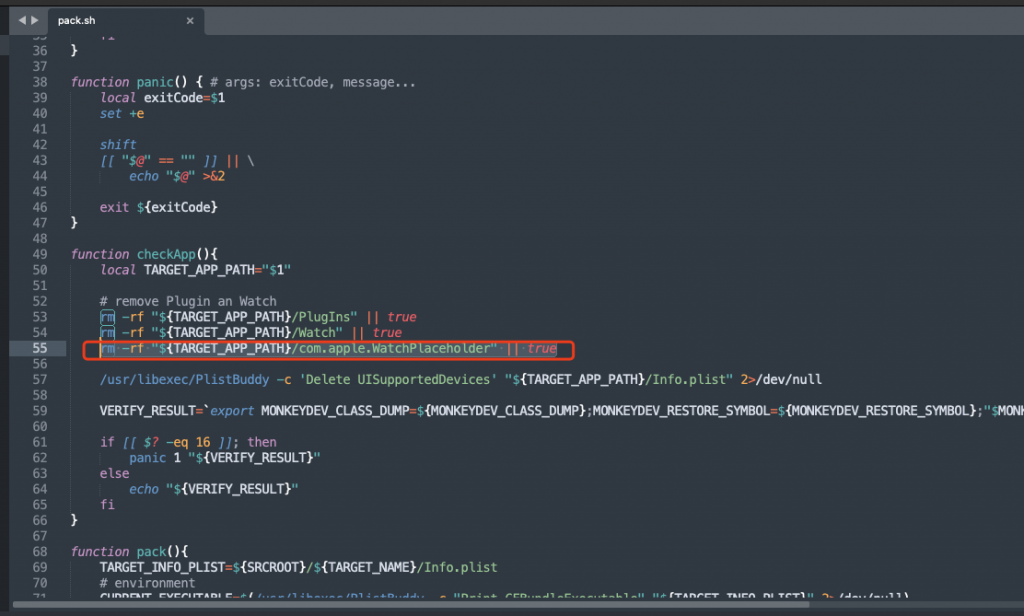
Task: Click line number 38 in gutter
Action: click(40, 82)
